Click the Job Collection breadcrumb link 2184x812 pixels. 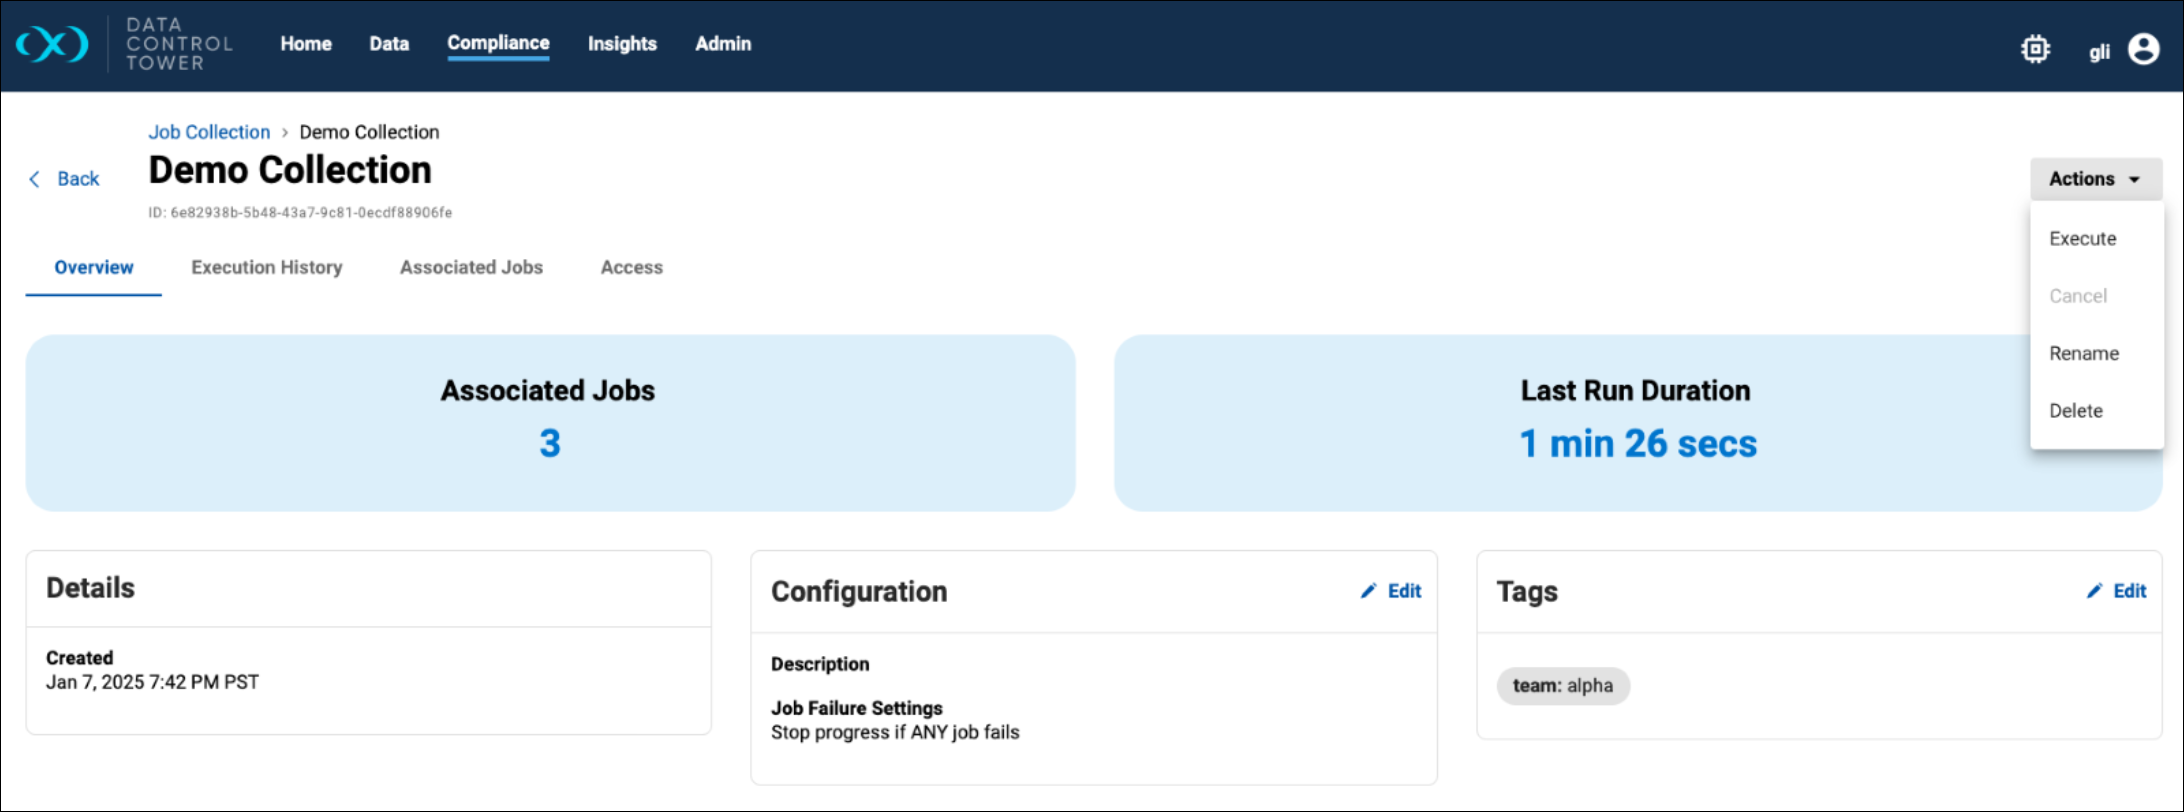tap(209, 132)
